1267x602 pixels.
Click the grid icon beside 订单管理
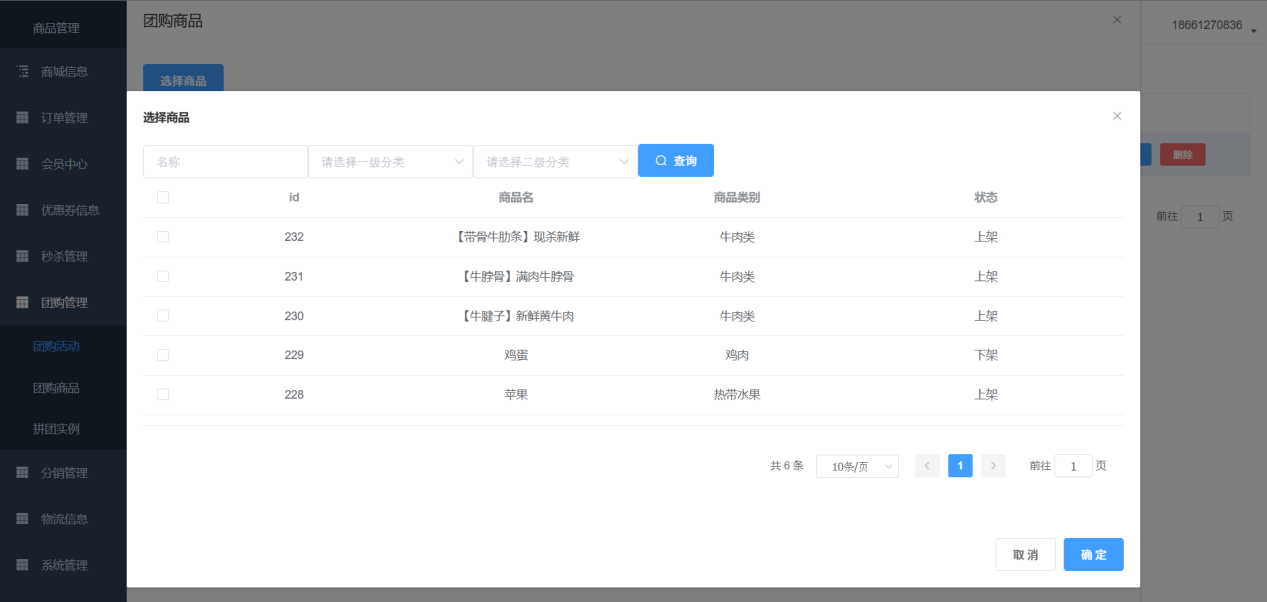22,118
